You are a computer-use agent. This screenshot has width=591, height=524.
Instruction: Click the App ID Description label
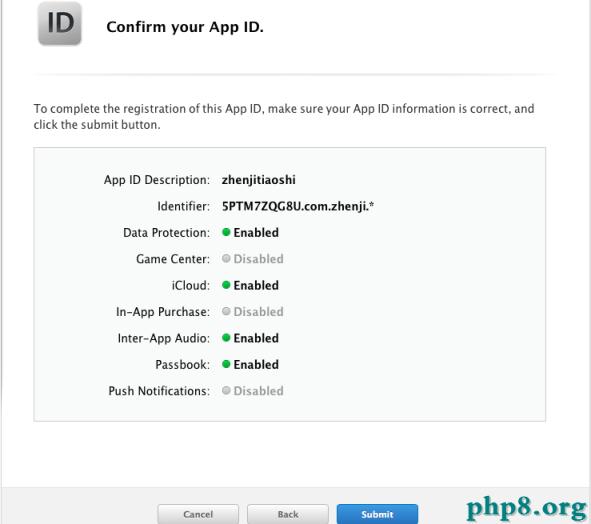point(157,180)
